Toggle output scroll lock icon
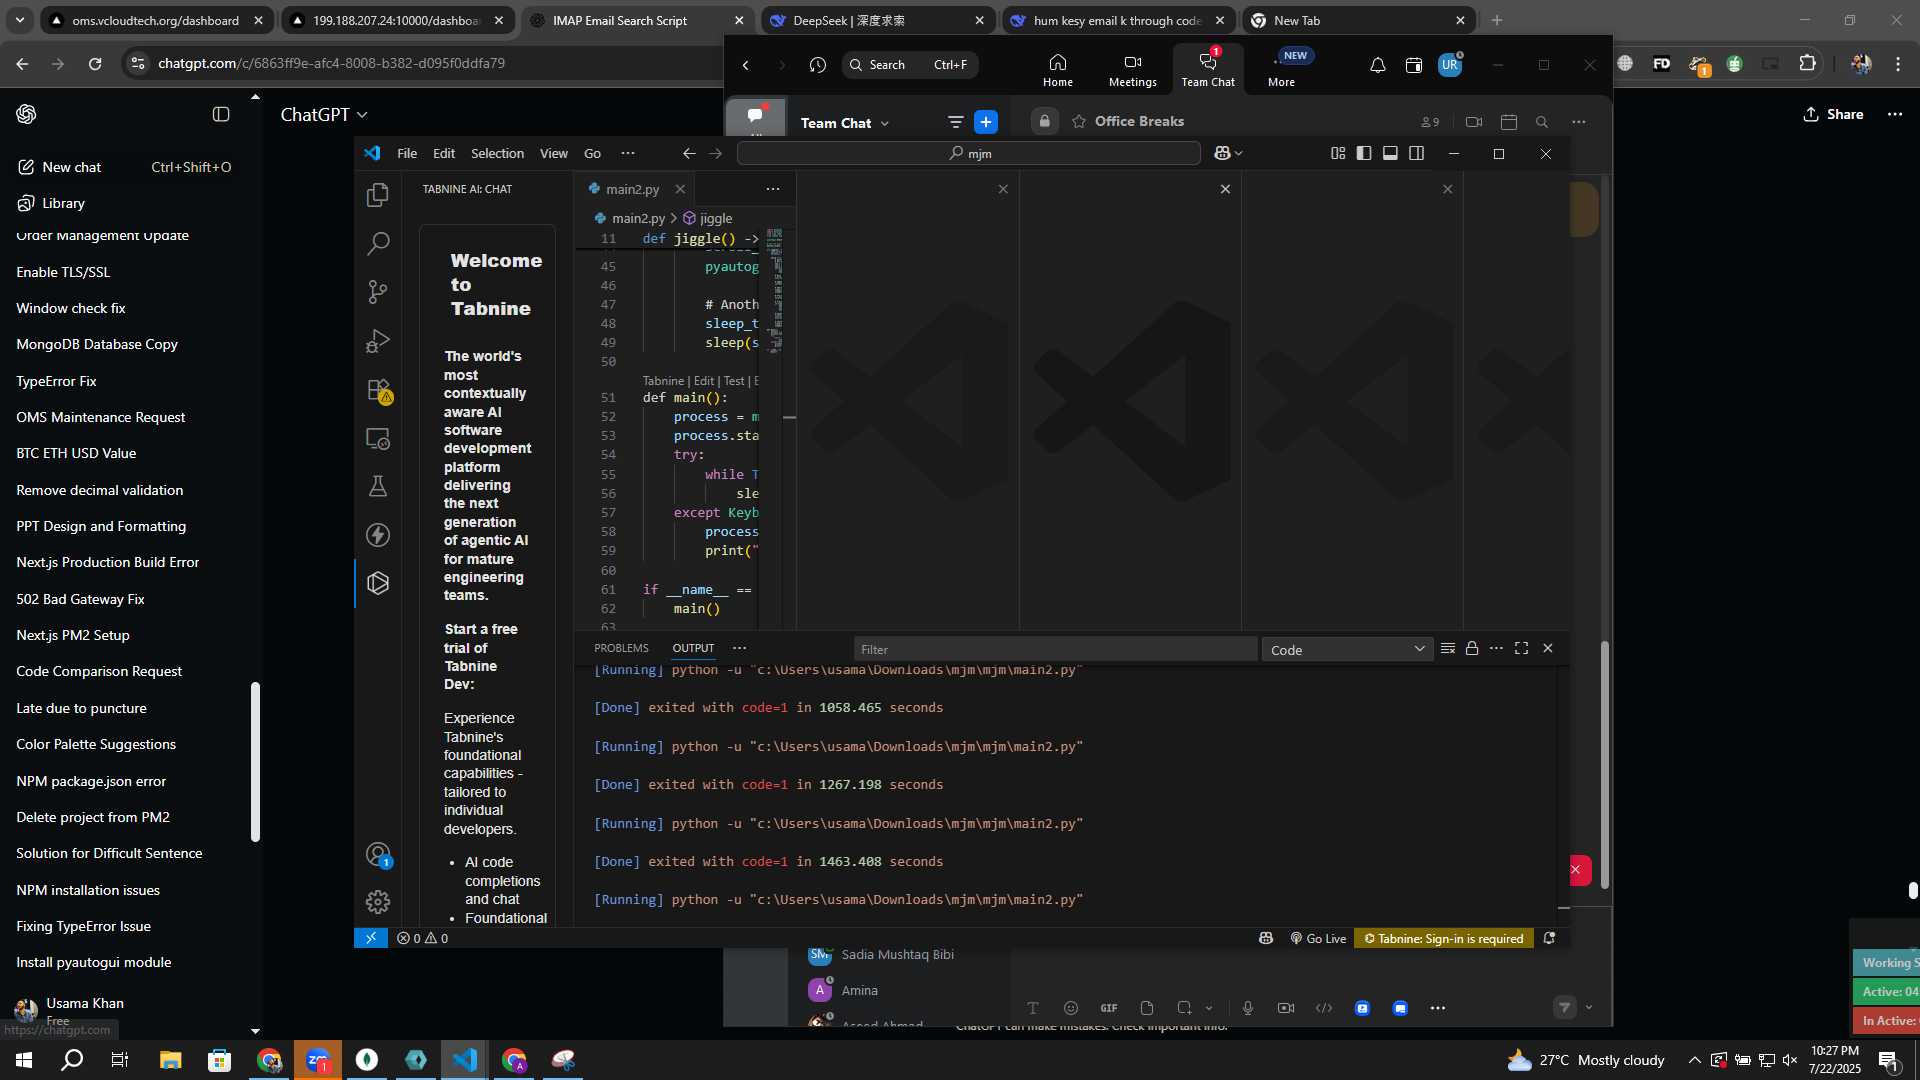The width and height of the screenshot is (1920, 1080). pyautogui.click(x=1472, y=648)
